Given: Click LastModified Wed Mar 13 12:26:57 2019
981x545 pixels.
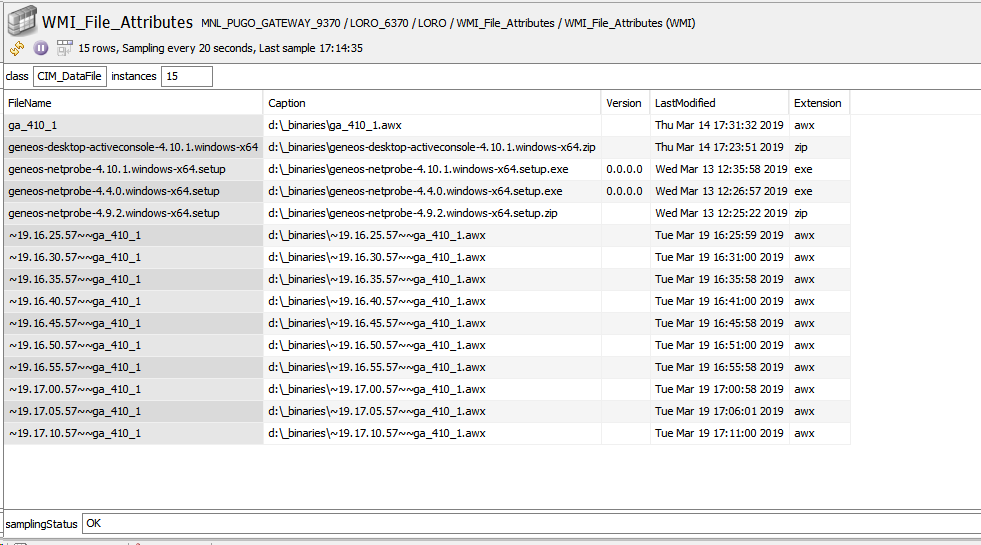Looking at the screenshot, I should 719,191.
